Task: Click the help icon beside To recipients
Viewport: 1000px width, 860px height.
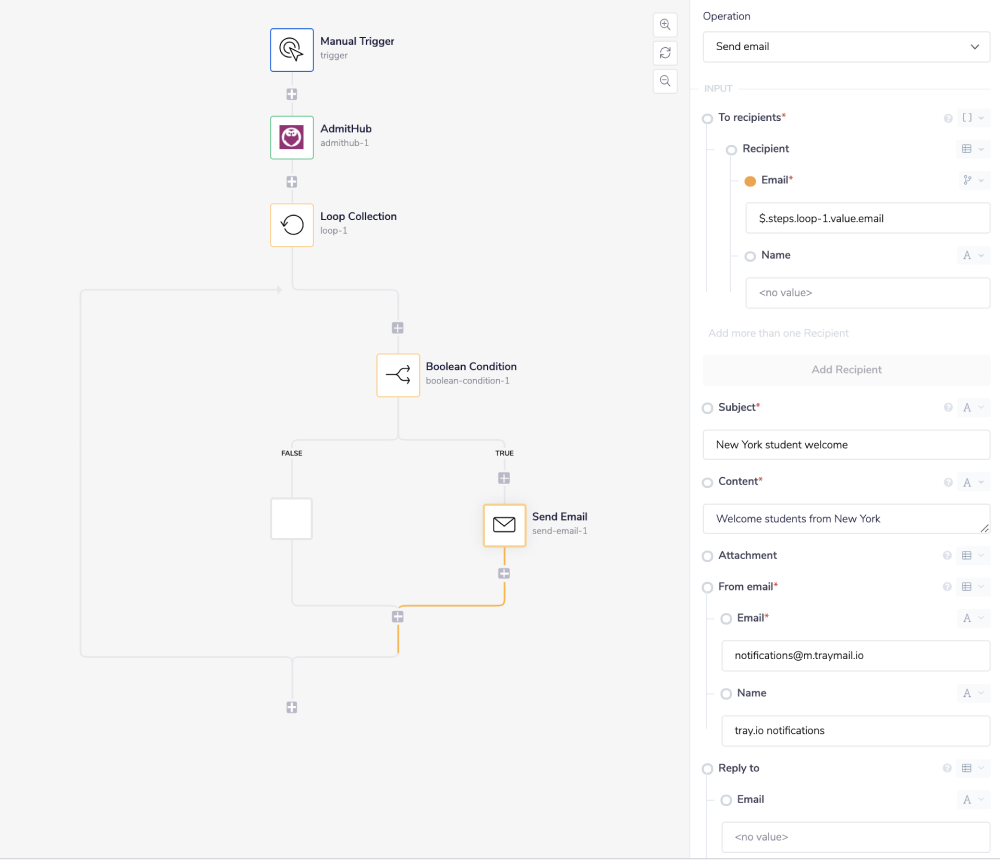Action: (x=947, y=117)
